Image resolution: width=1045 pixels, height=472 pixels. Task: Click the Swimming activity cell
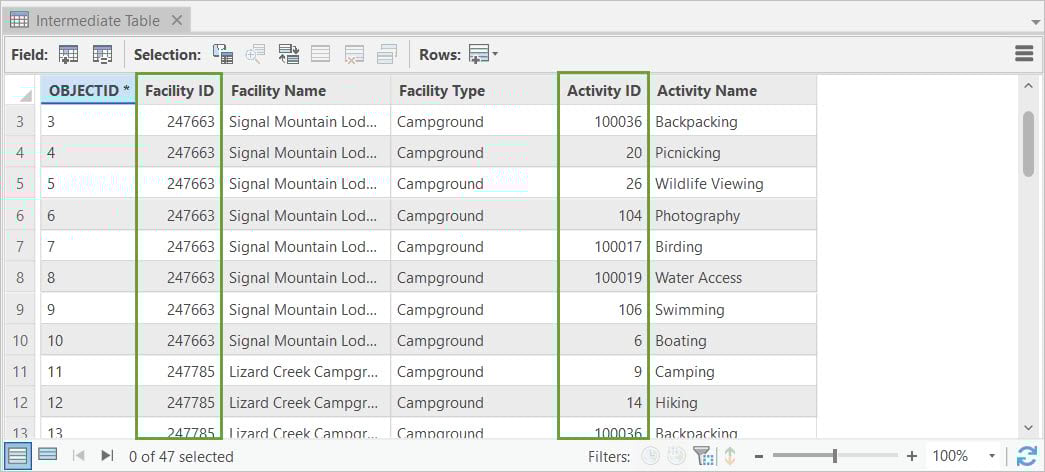click(x=733, y=309)
